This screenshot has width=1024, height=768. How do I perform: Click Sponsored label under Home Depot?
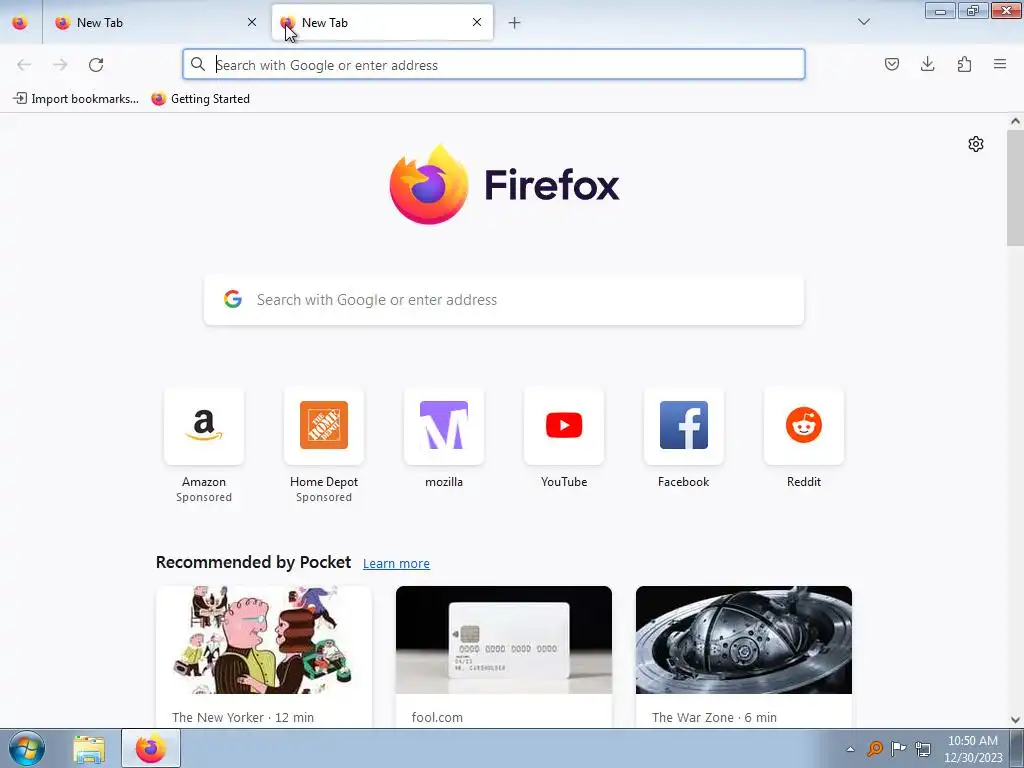(x=324, y=497)
